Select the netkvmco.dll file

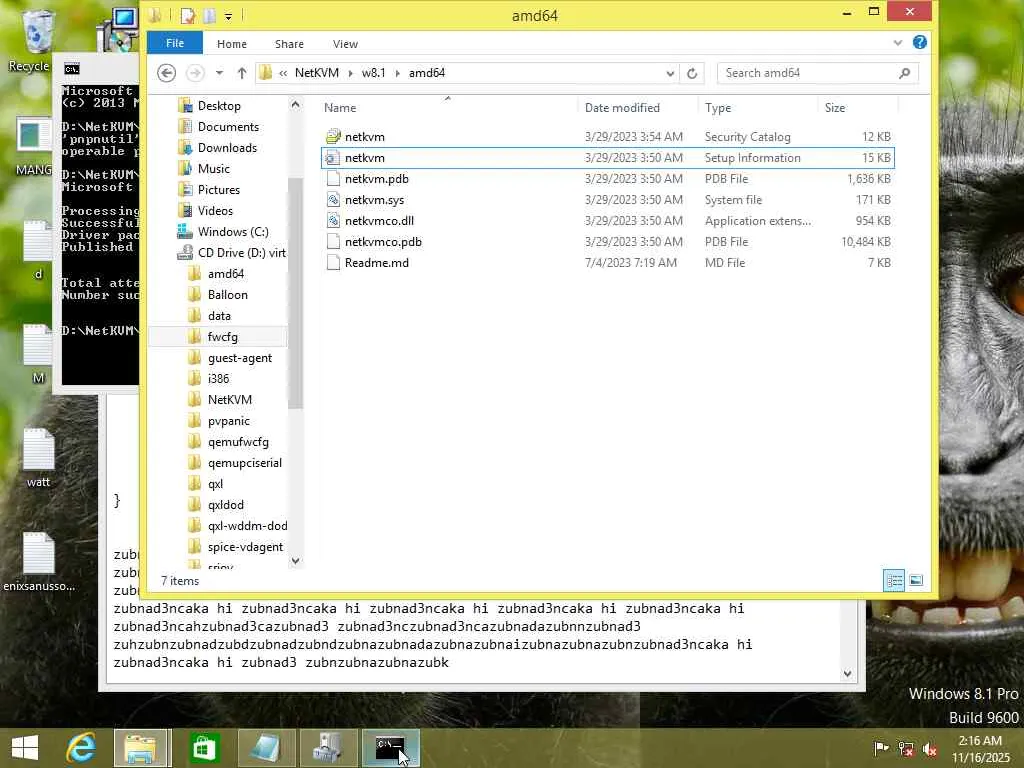click(607, 221)
